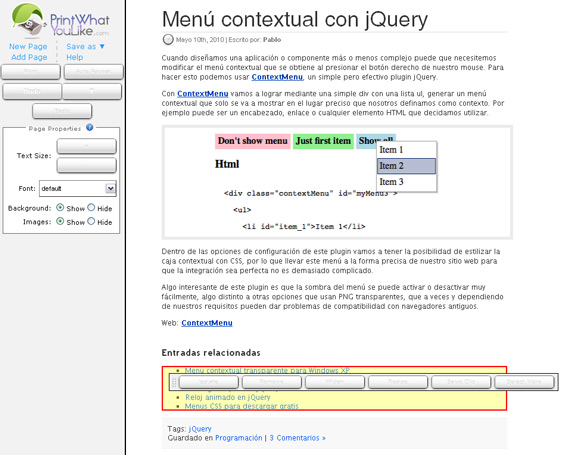This screenshot has width=570, height=455.
Task: Click the Print button
Action: [31, 72]
